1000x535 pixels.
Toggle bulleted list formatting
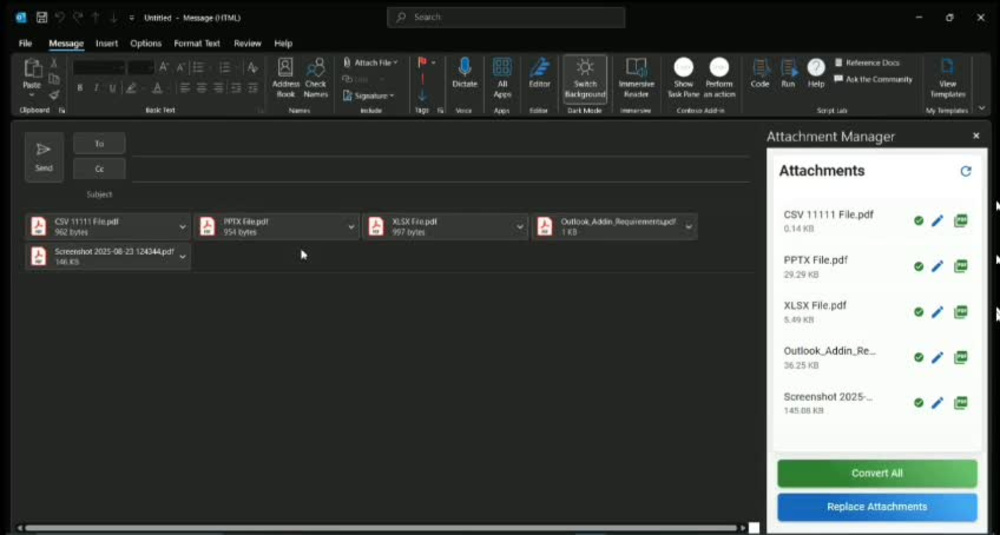click(x=198, y=67)
